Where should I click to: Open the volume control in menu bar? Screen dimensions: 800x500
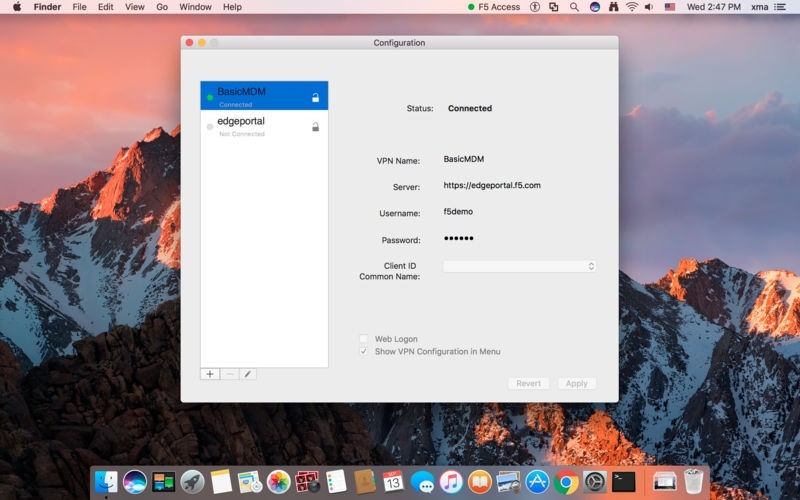649,7
